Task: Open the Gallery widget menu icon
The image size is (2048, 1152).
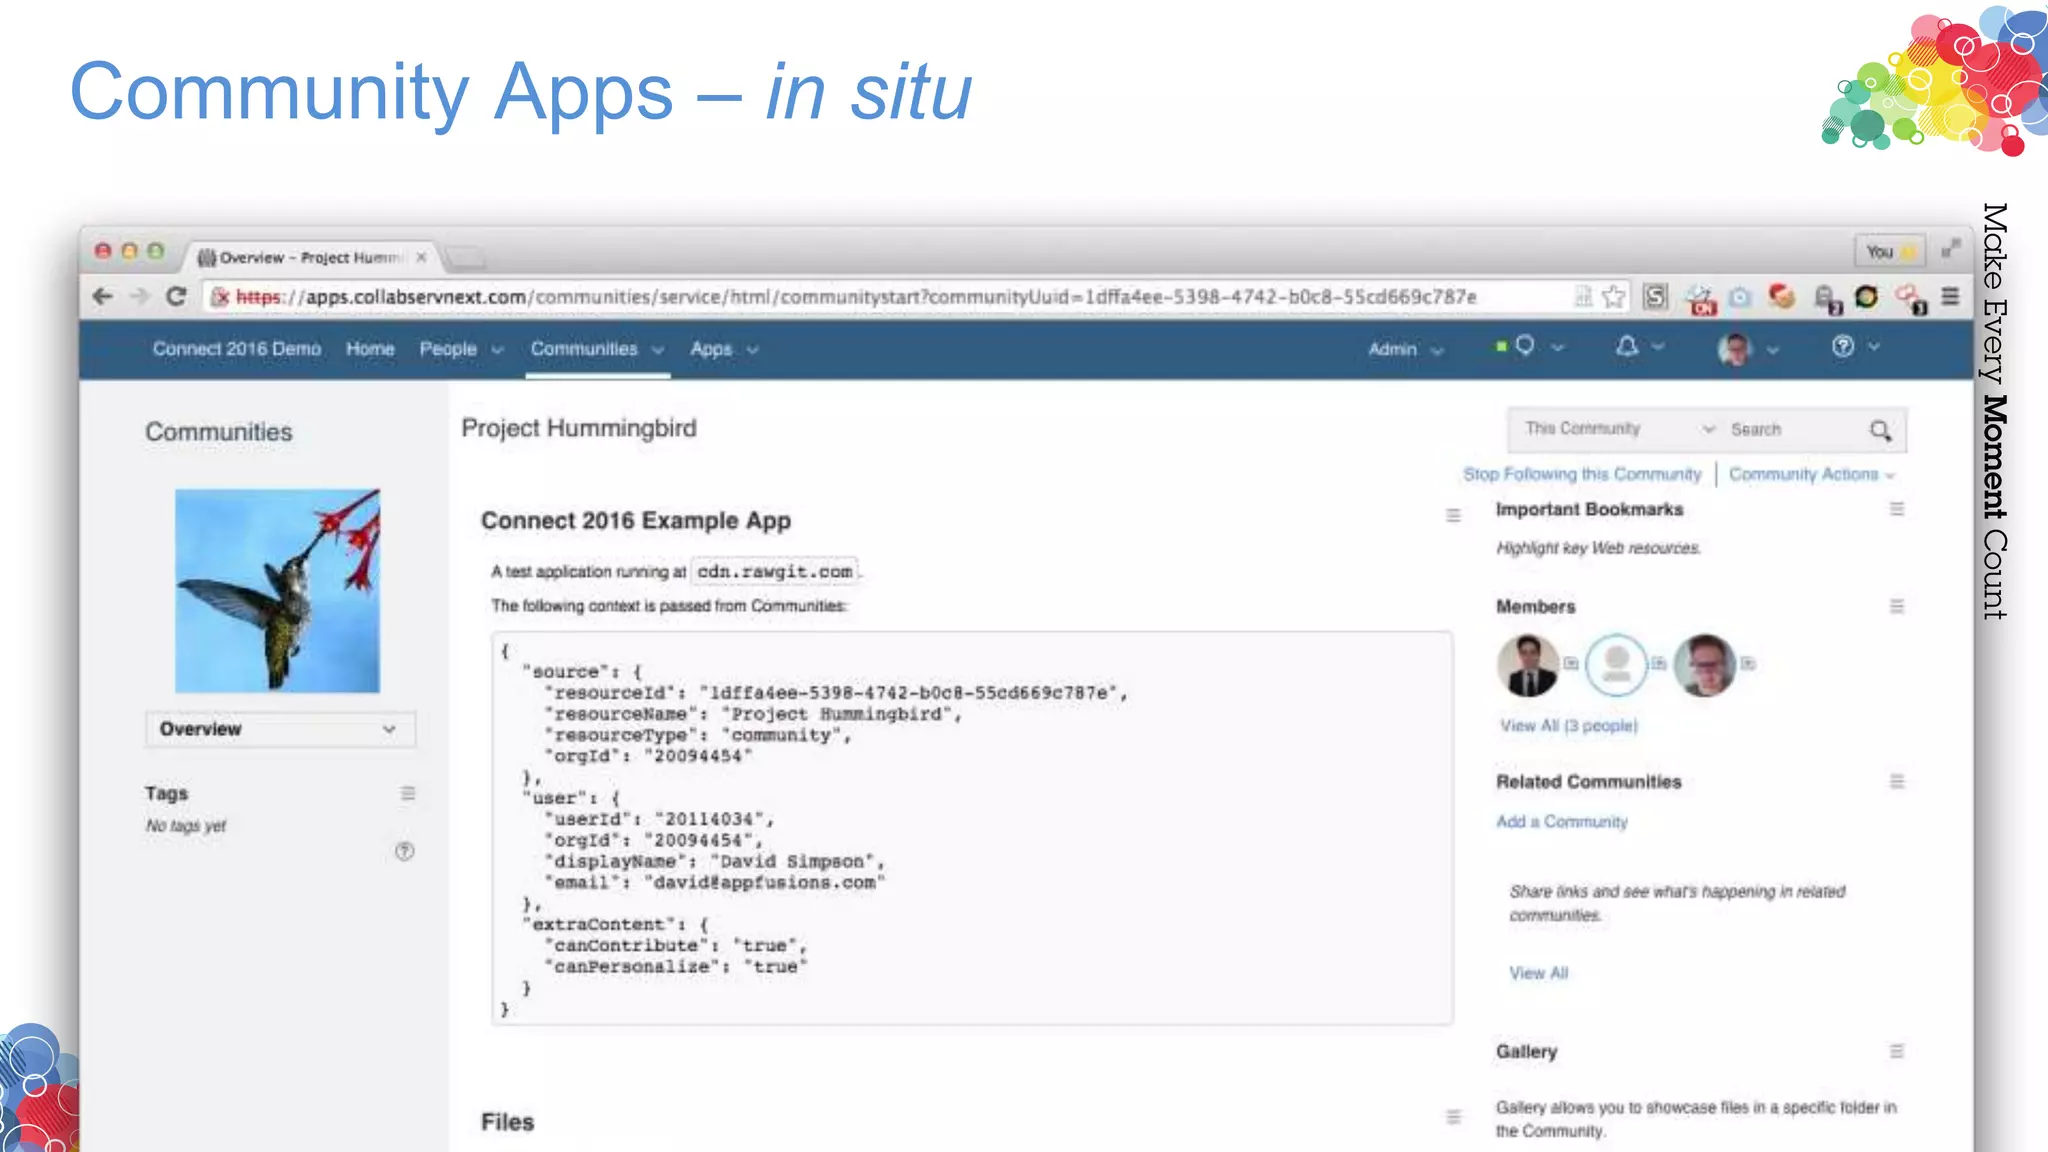Action: 1896,1051
